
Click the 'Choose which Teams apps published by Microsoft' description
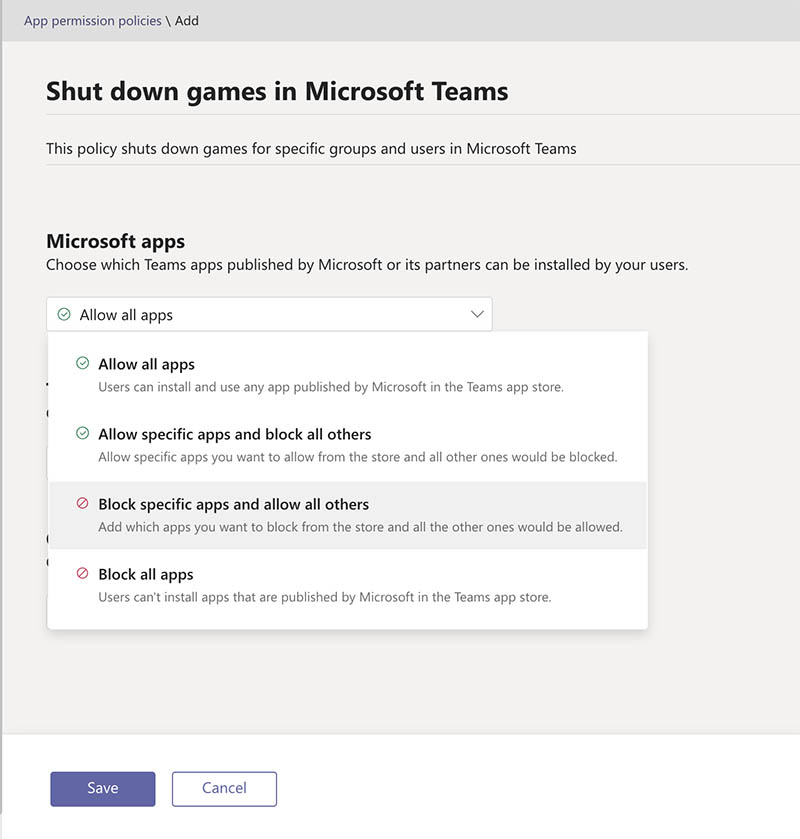367,265
